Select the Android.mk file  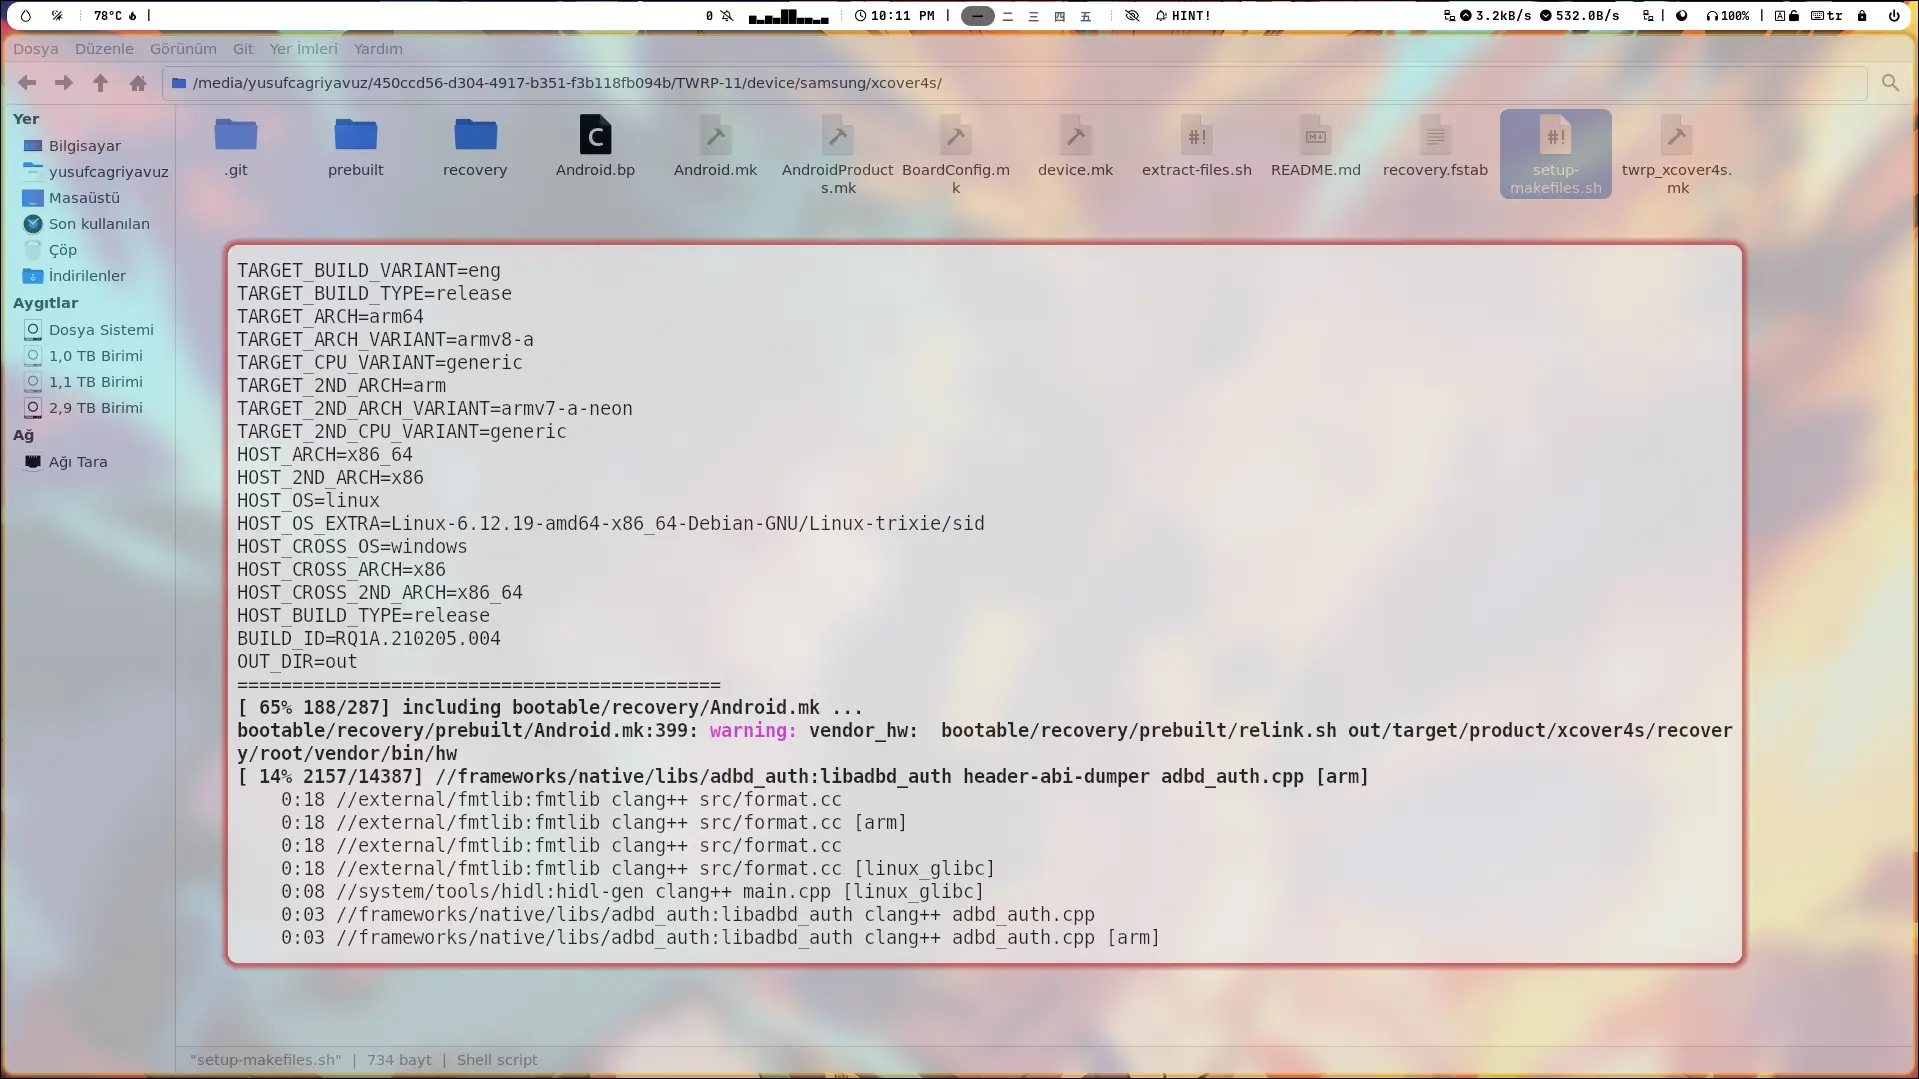715,148
